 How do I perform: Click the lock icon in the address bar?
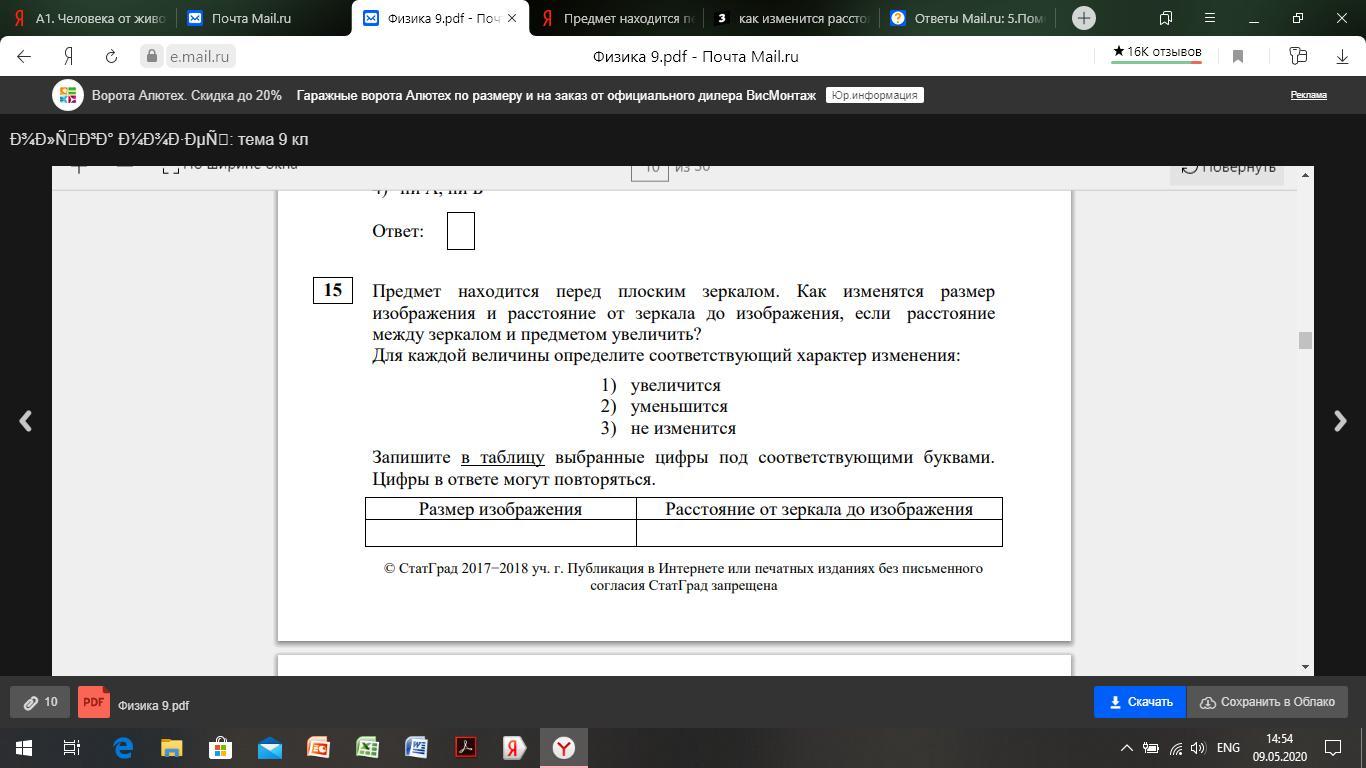click(152, 57)
